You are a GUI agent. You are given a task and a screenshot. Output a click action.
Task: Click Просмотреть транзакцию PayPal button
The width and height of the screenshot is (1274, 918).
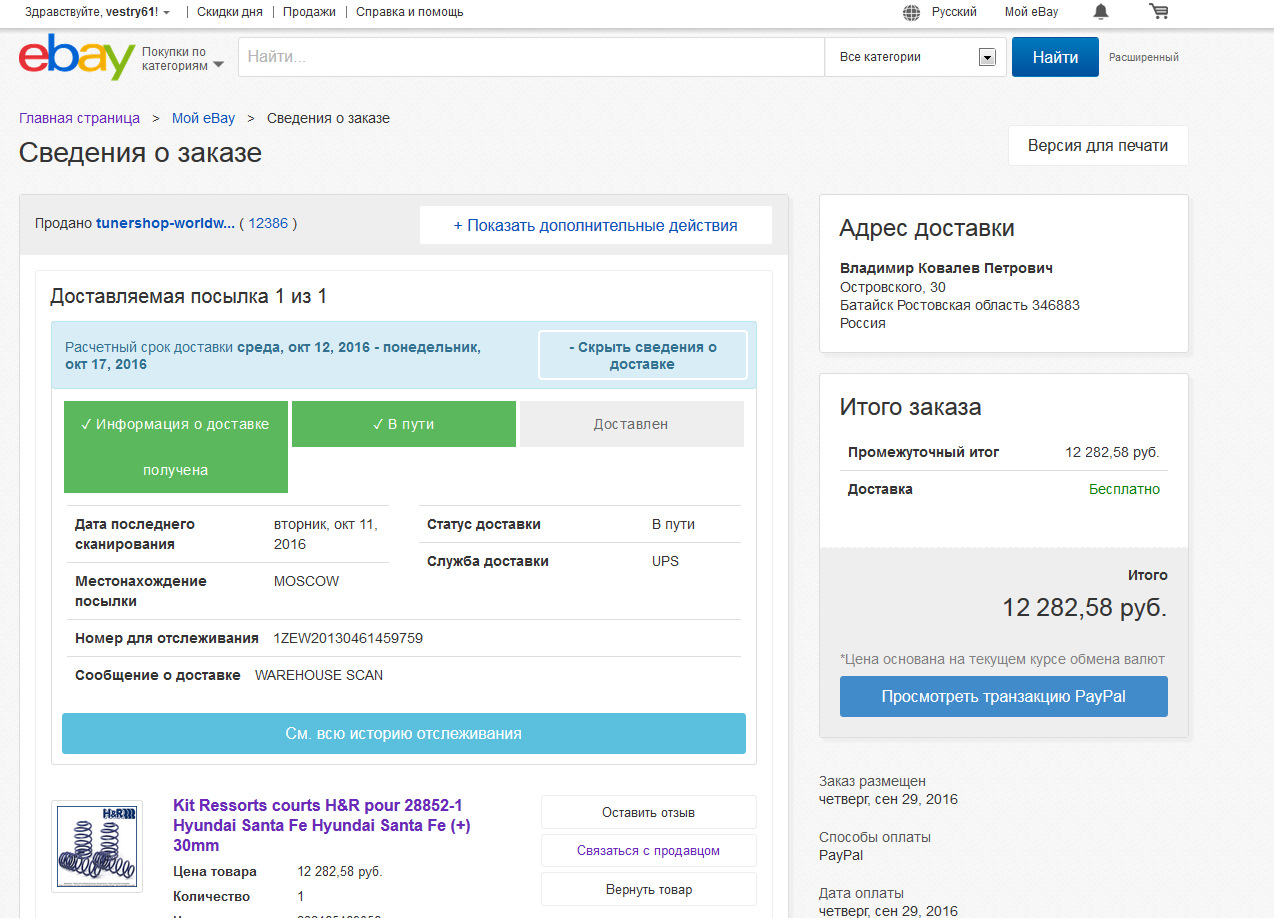tap(1003, 696)
